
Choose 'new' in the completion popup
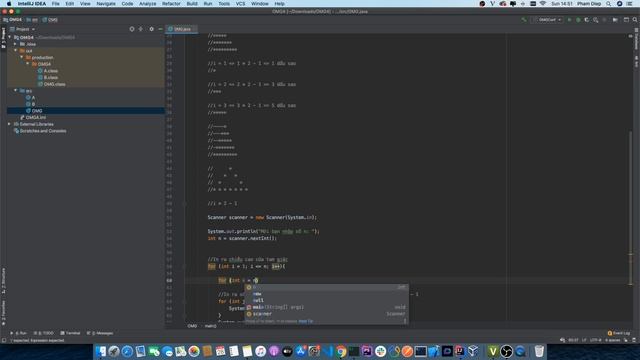[326, 294]
